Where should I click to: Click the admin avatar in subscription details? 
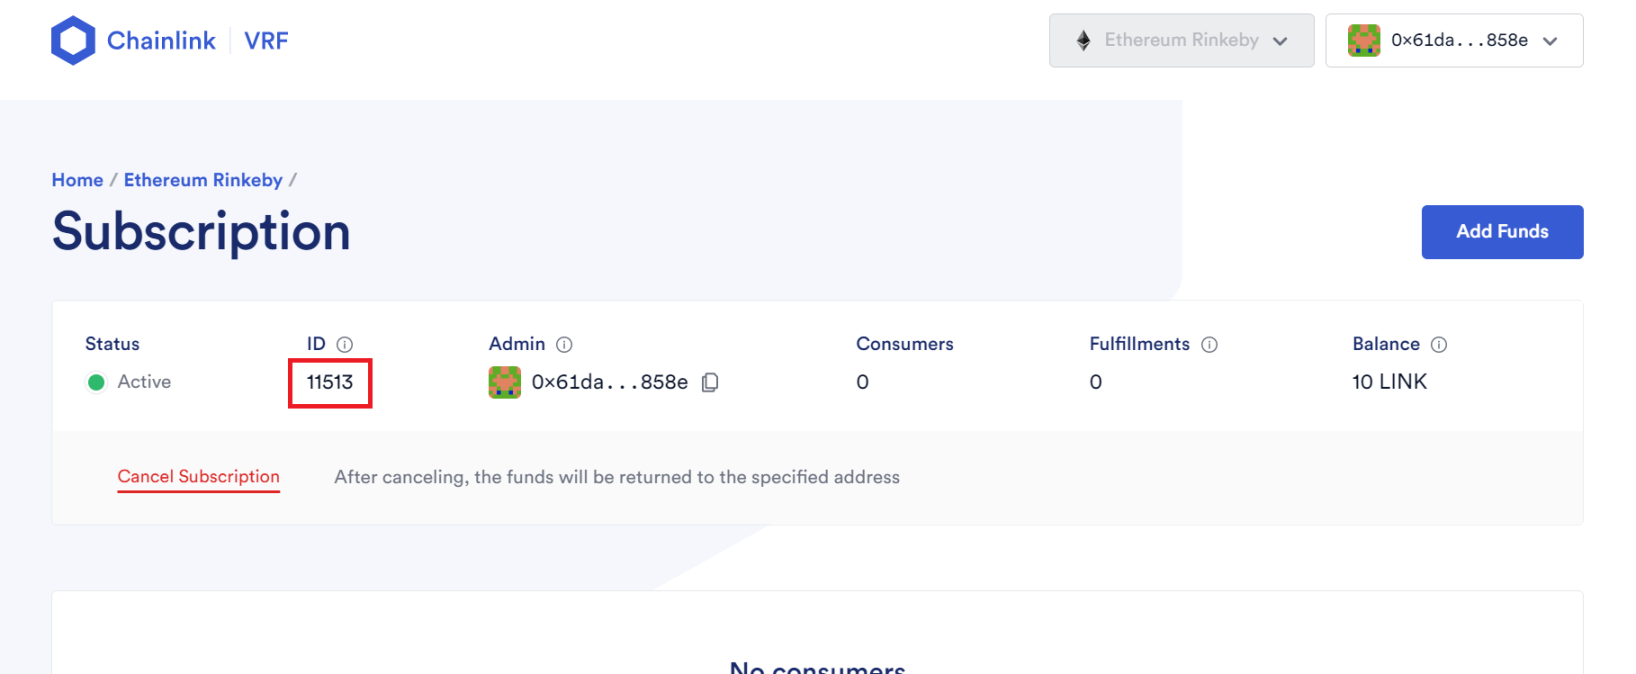click(x=505, y=382)
